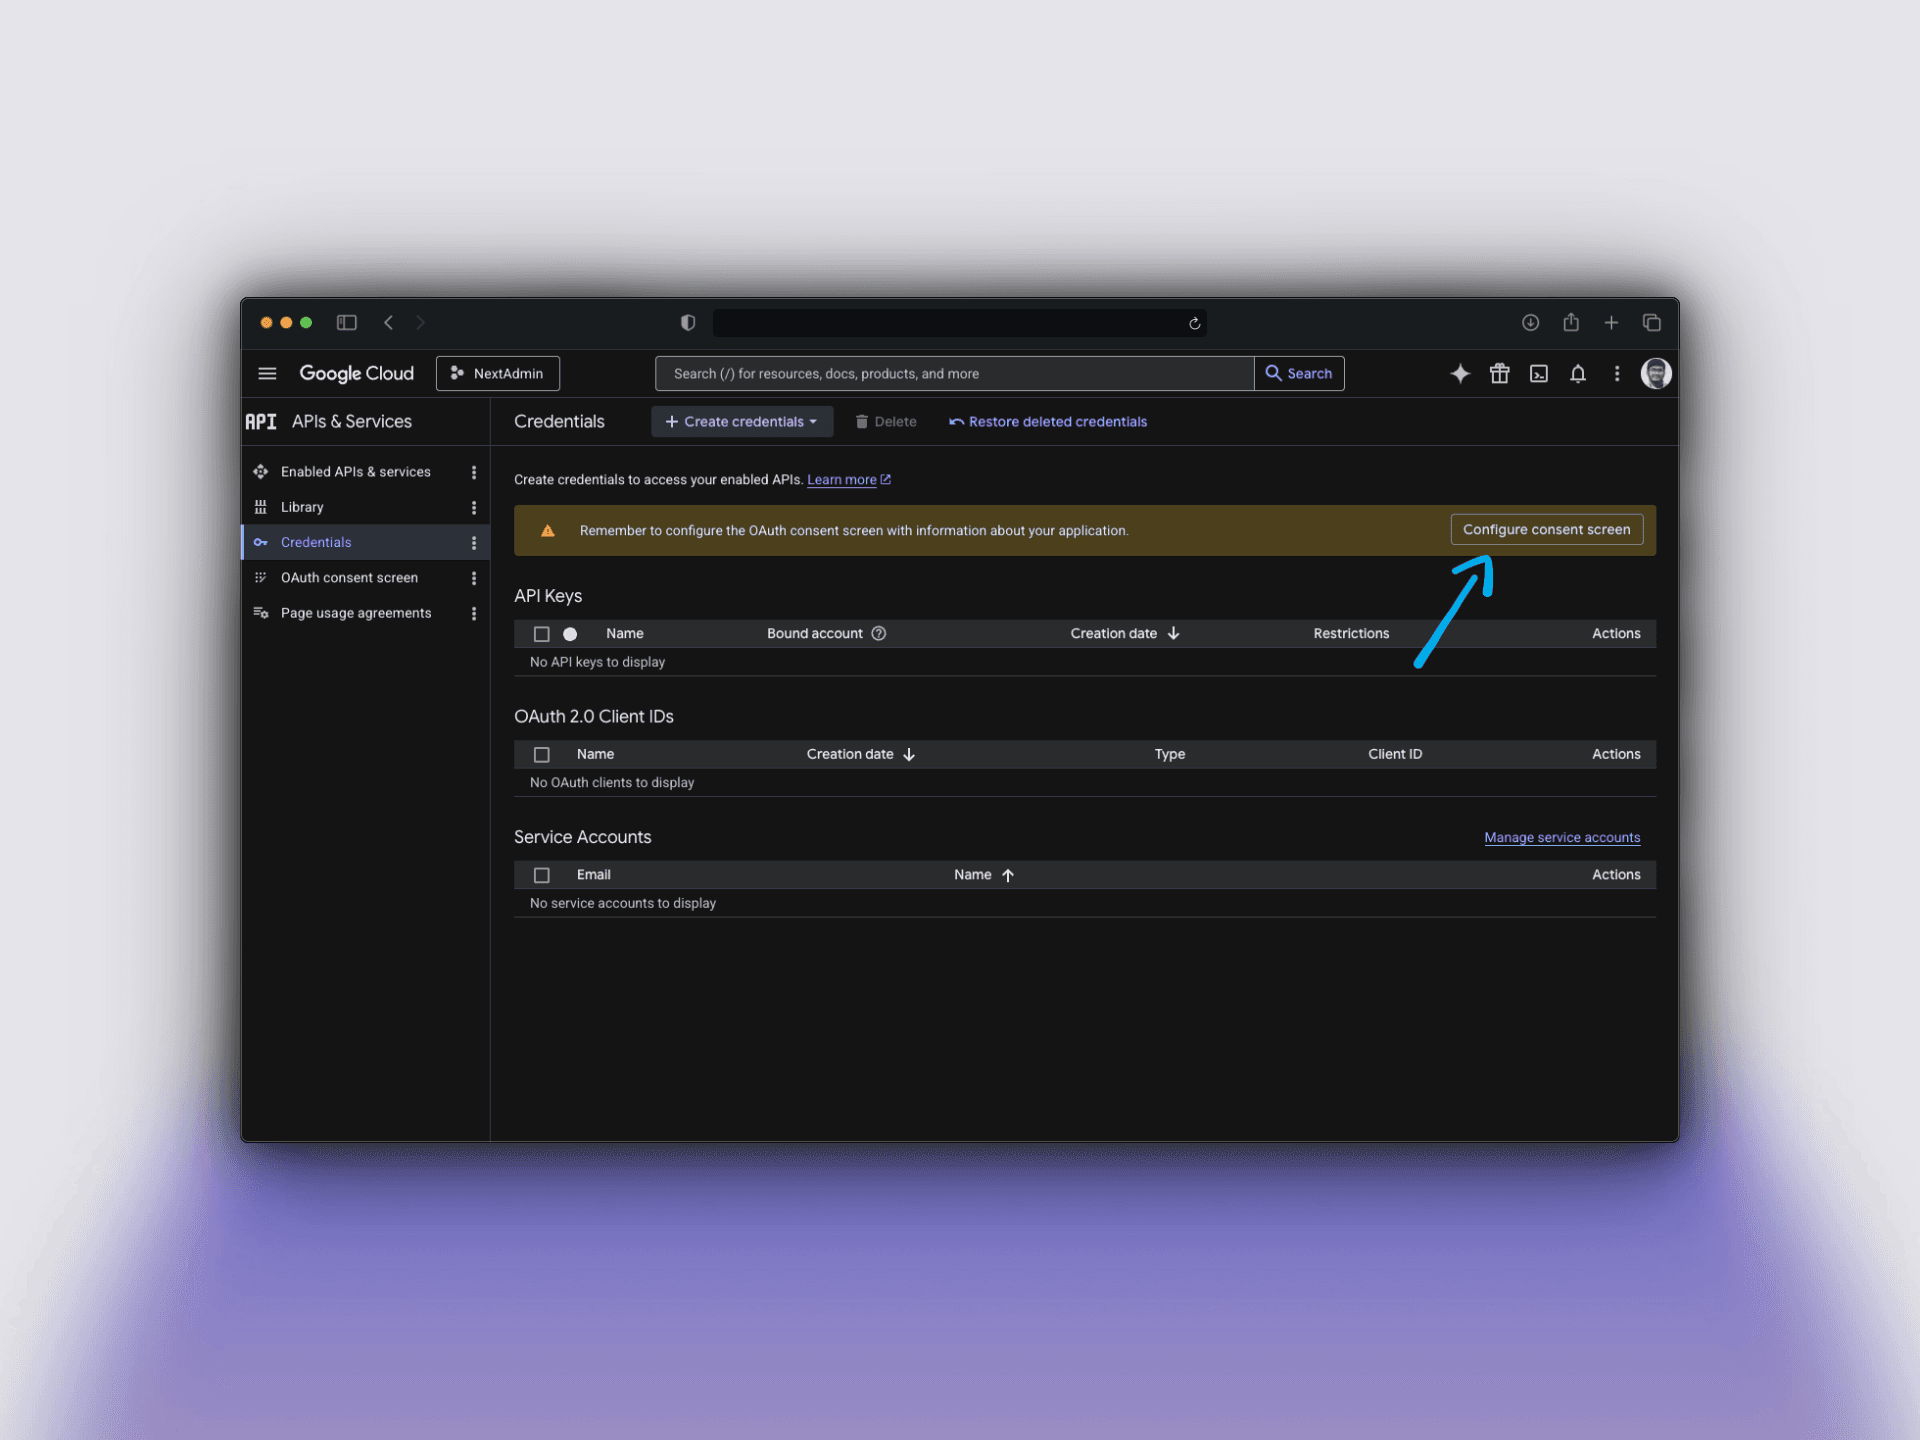Open more options for Enabled APIs & services
1920x1440 pixels.
[474, 472]
